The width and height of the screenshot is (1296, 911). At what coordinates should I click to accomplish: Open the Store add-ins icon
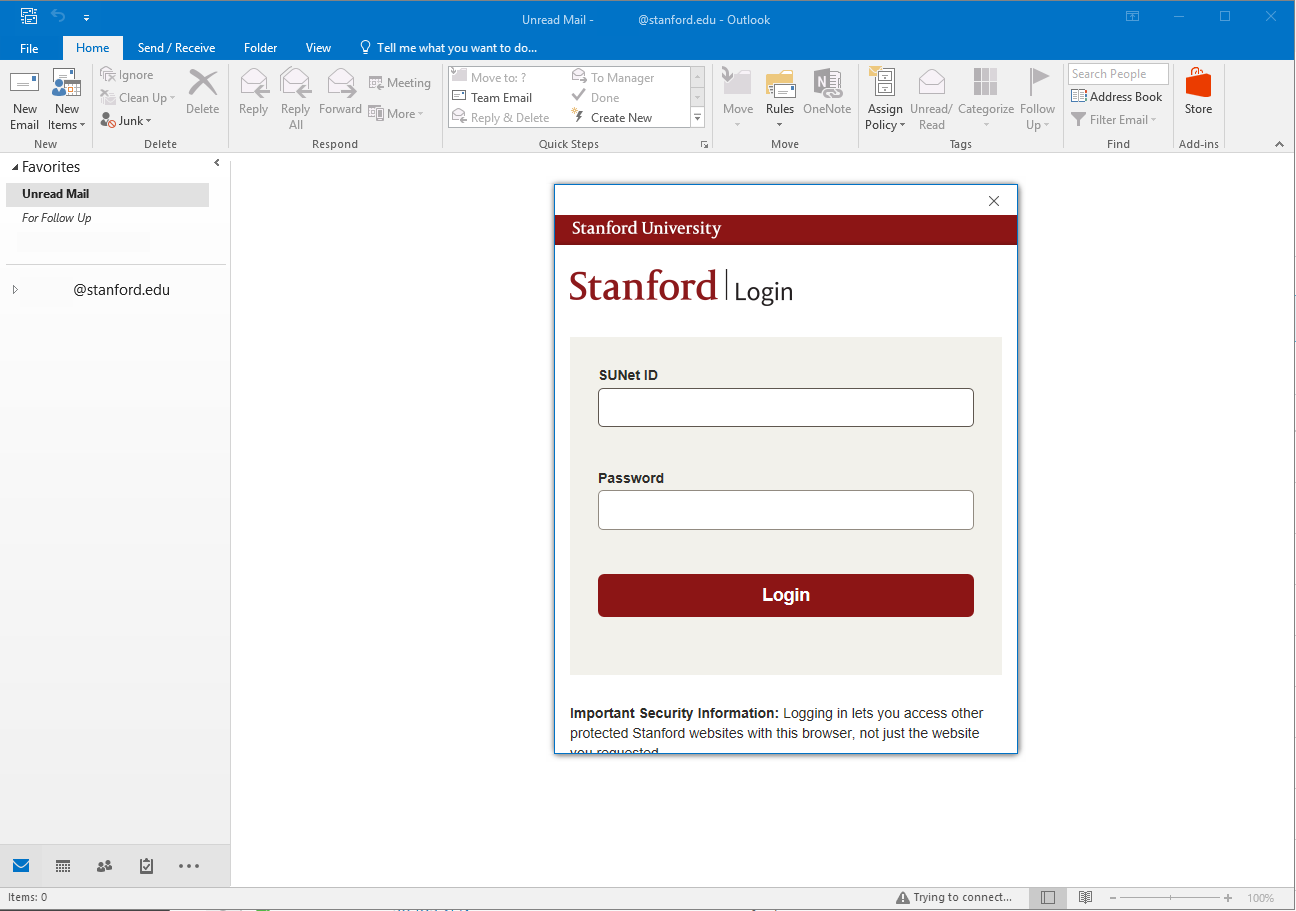tap(1198, 85)
